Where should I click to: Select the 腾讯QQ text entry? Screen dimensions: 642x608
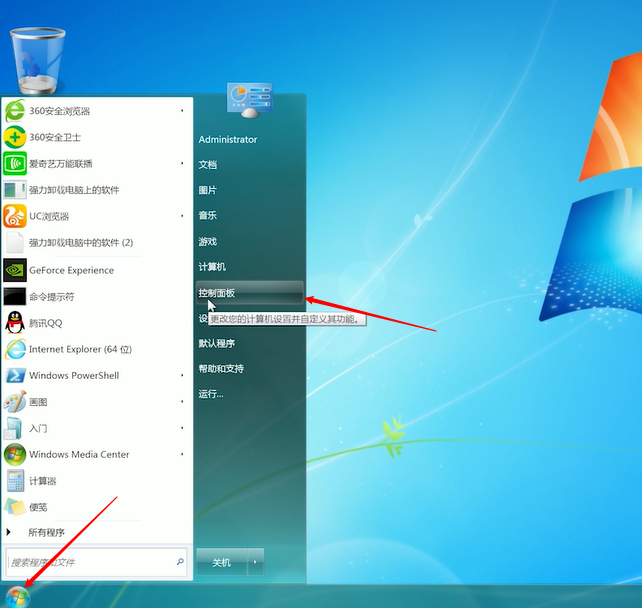45,323
